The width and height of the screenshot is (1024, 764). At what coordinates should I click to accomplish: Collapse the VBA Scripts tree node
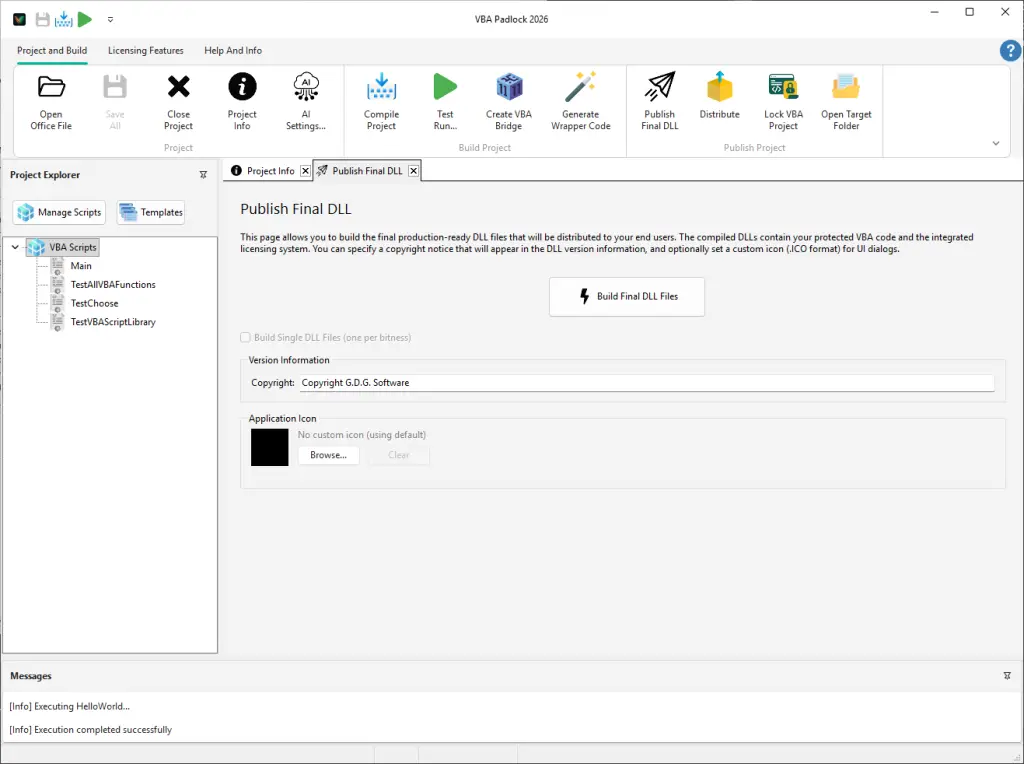(14, 247)
